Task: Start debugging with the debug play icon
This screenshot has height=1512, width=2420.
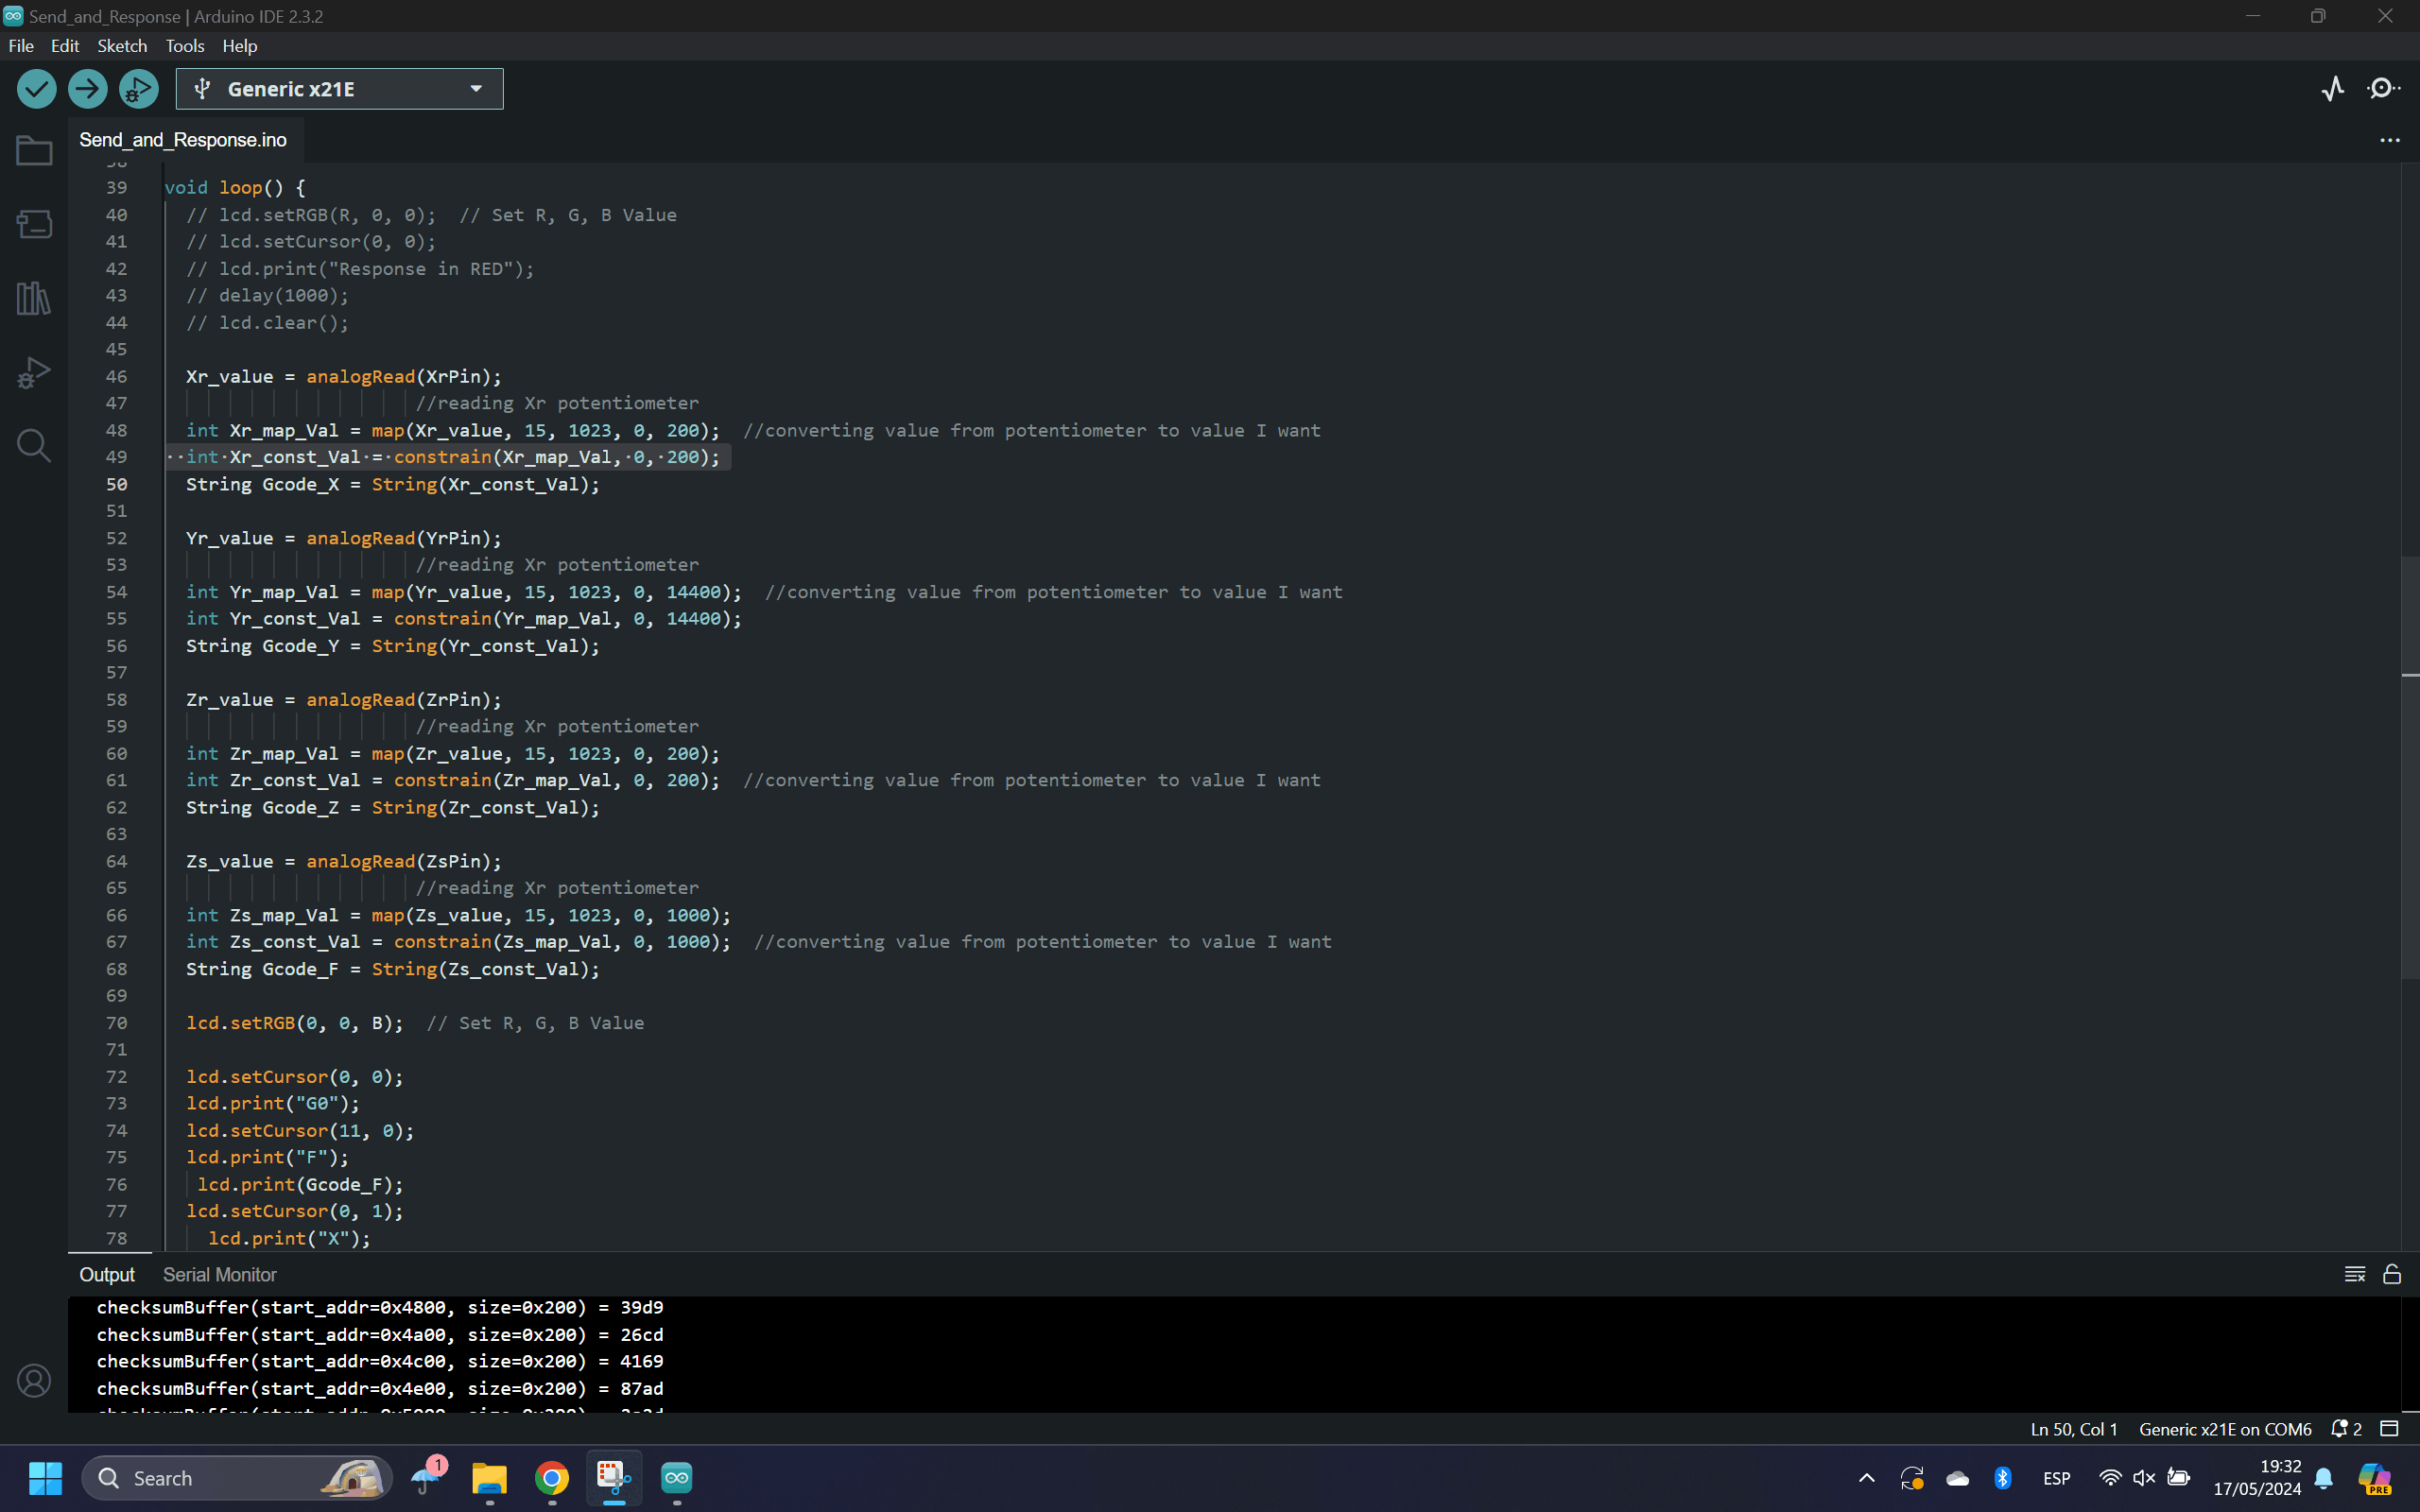Action: [x=139, y=89]
